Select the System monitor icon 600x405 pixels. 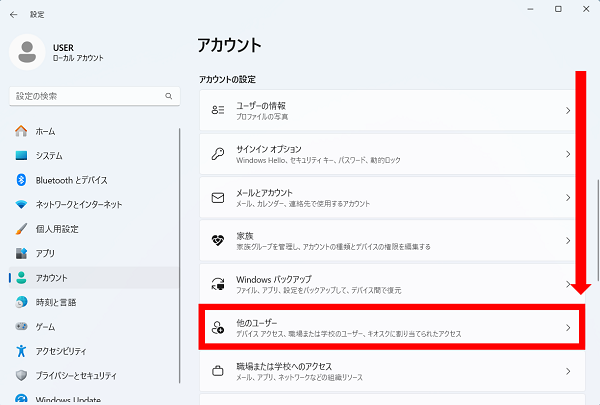tap(21, 155)
